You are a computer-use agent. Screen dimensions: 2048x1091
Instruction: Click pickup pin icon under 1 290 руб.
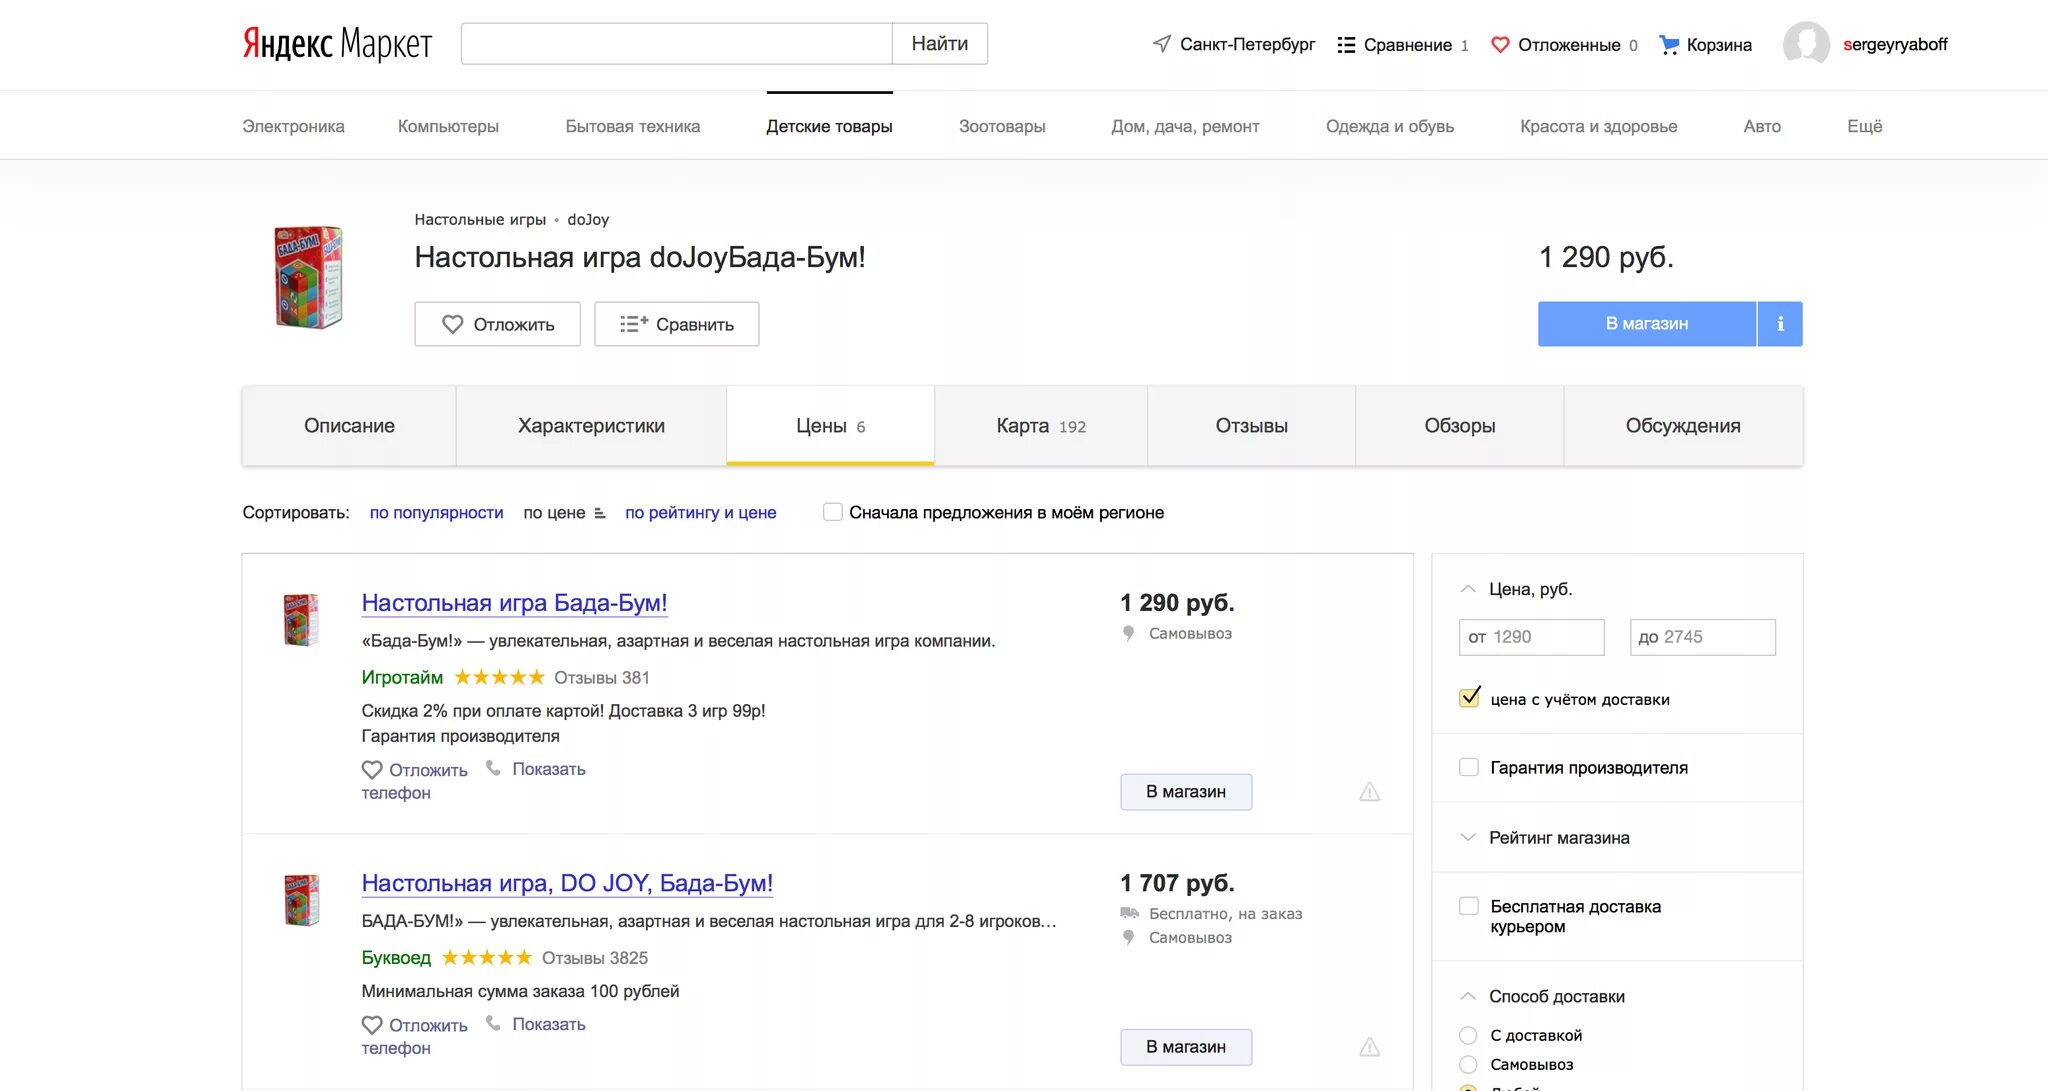click(x=1129, y=633)
